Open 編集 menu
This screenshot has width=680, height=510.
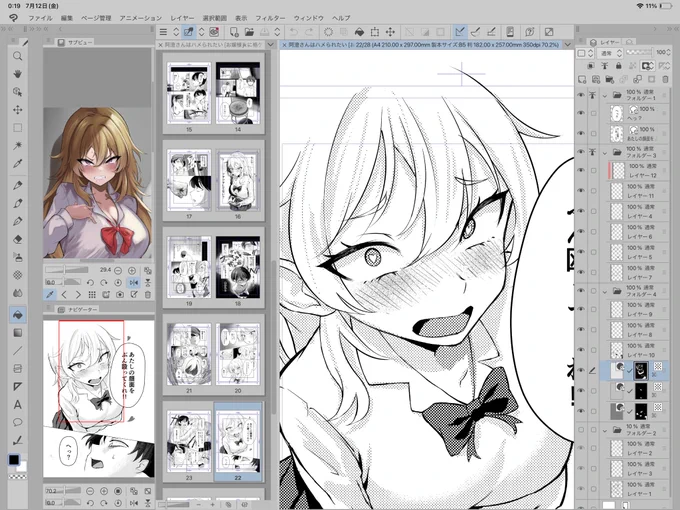[x=67, y=18]
